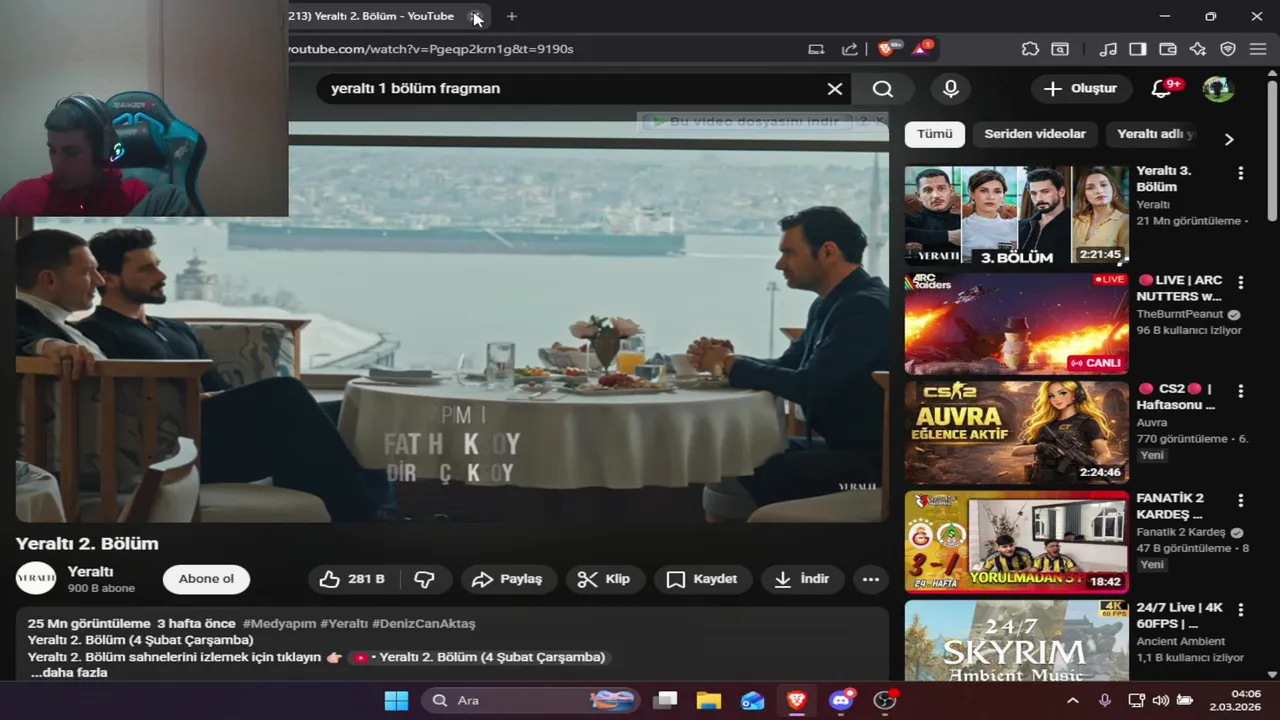Open the Windows Start menu
This screenshot has width=1280, height=720.
[x=396, y=700]
